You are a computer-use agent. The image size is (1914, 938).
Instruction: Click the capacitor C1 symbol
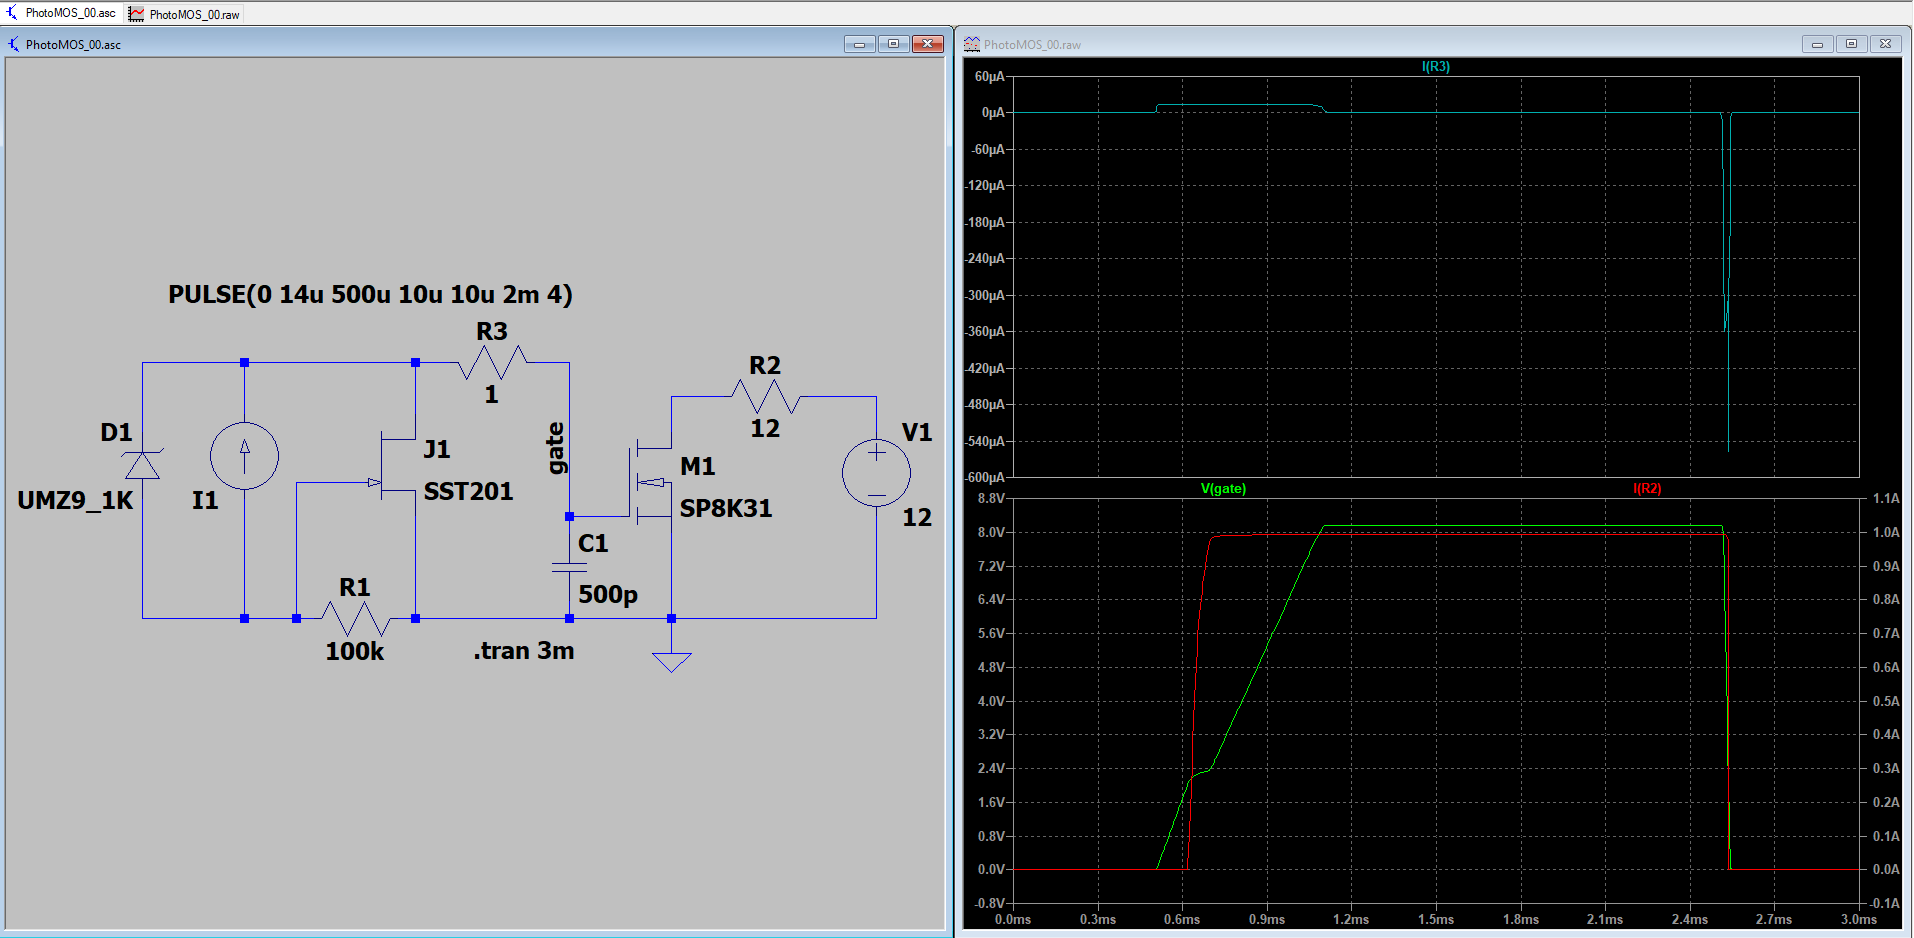point(569,567)
